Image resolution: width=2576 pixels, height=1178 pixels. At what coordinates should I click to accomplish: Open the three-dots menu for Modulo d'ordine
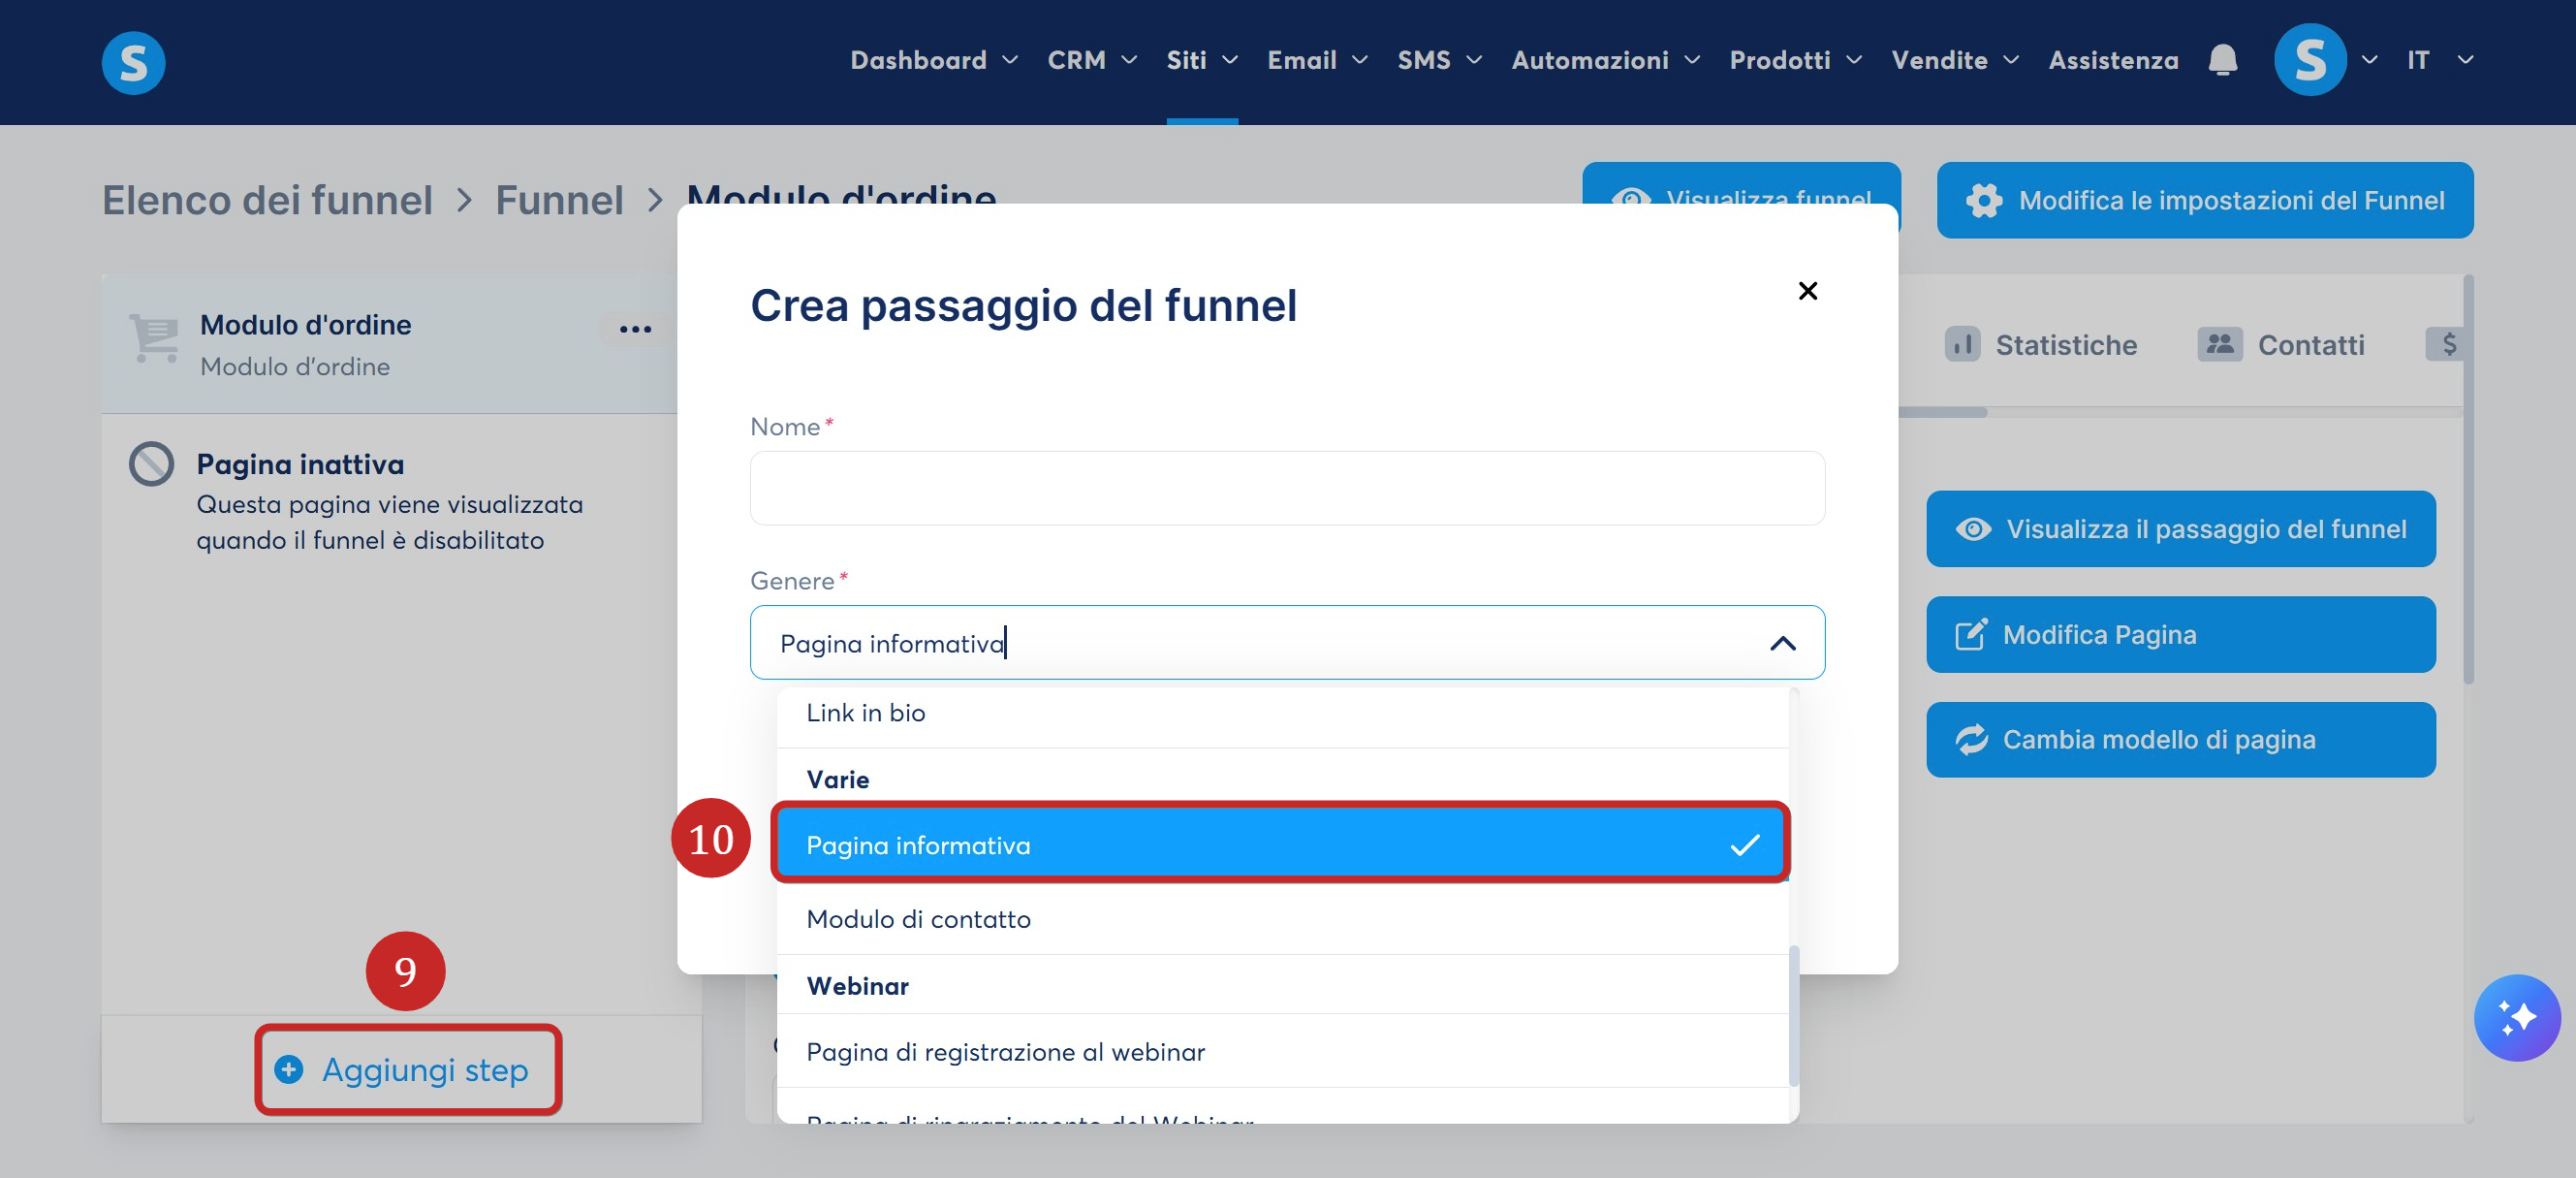(635, 328)
